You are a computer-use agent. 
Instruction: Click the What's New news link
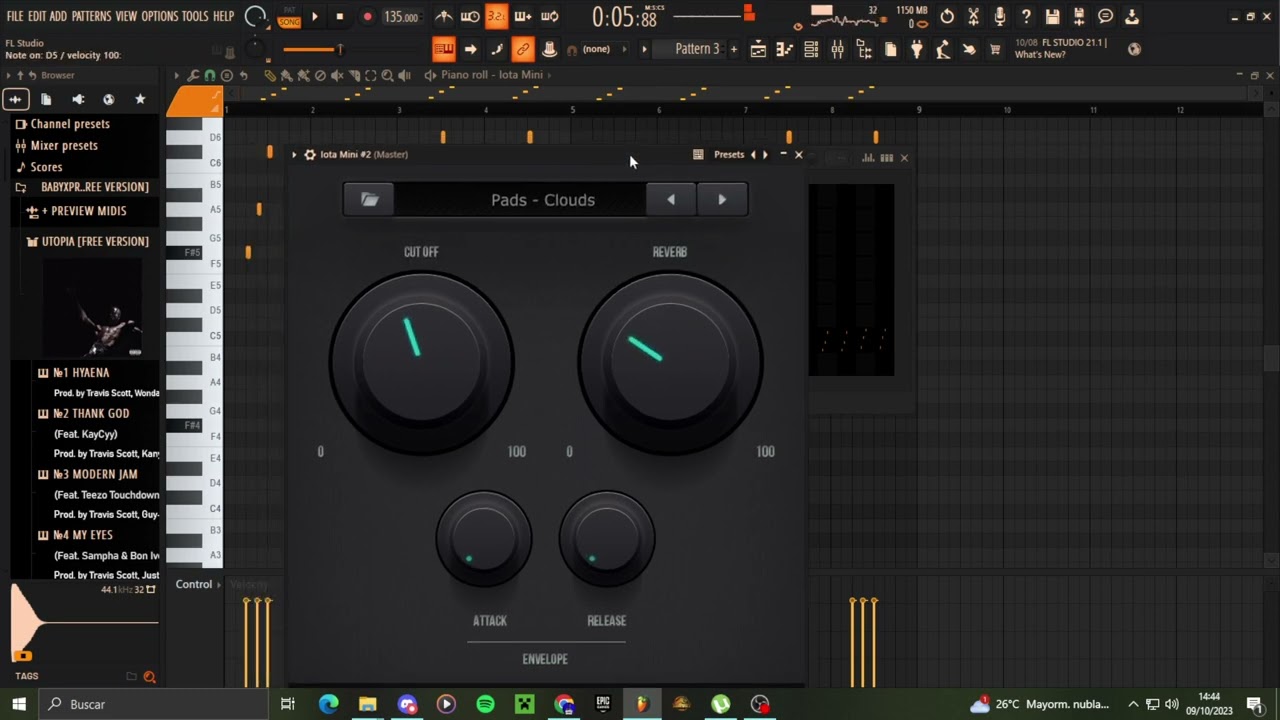tap(1040, 55)
